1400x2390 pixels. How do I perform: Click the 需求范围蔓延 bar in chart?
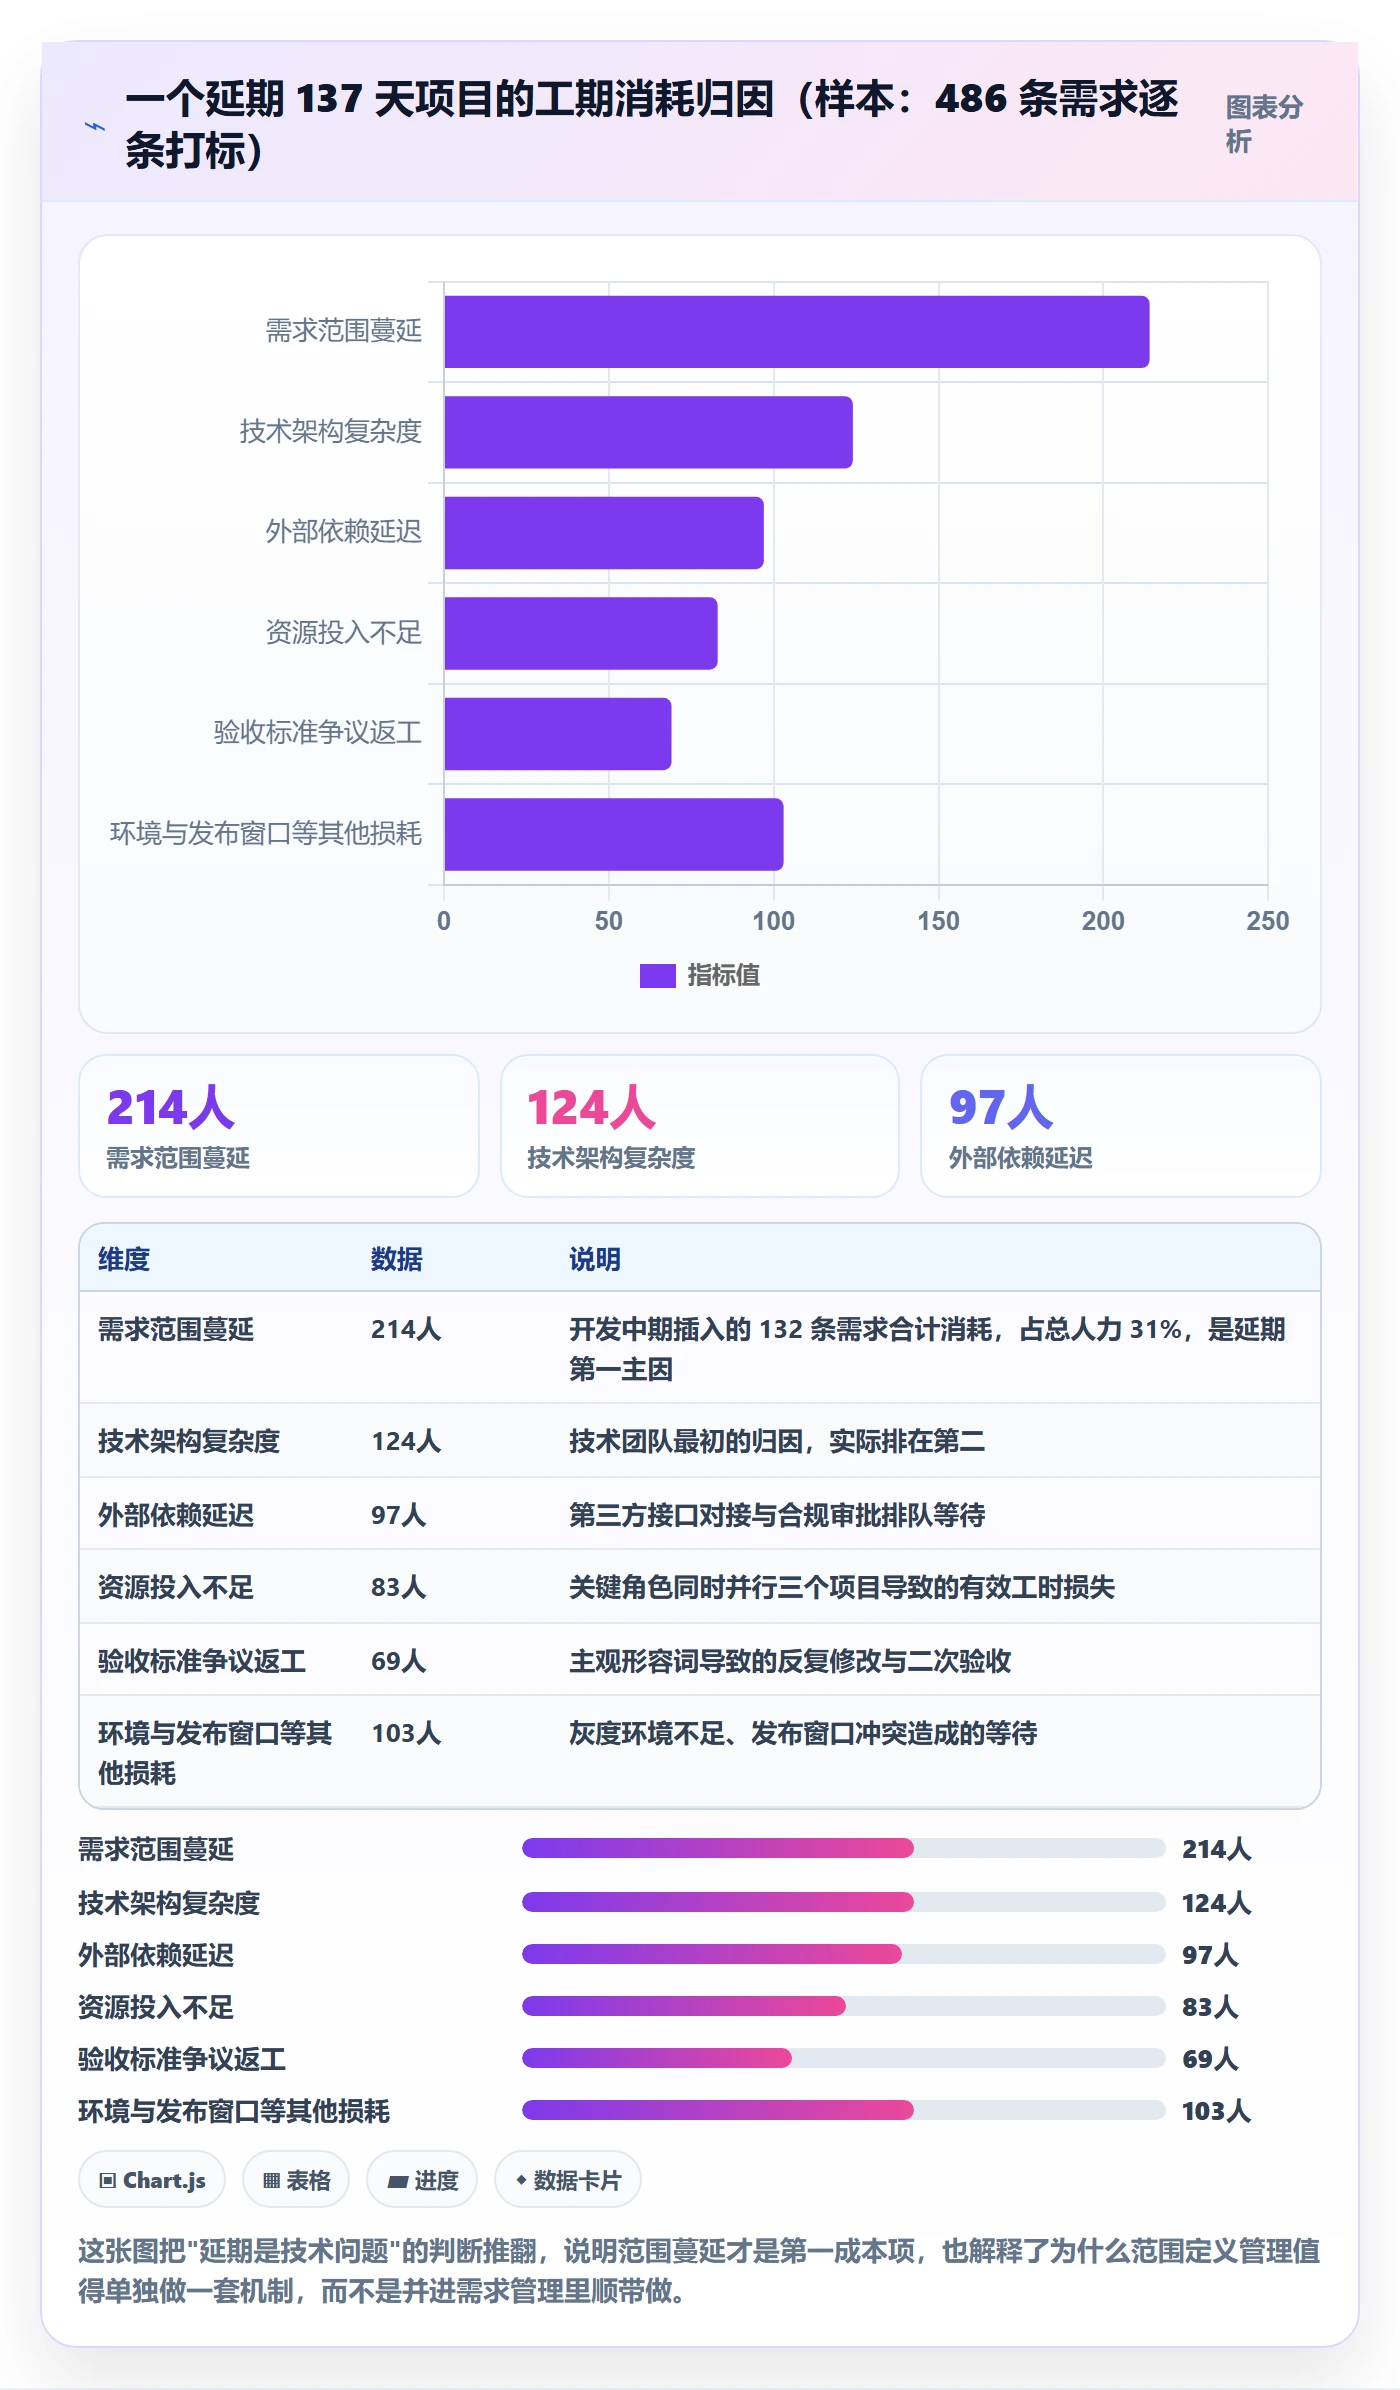[796, 332]
